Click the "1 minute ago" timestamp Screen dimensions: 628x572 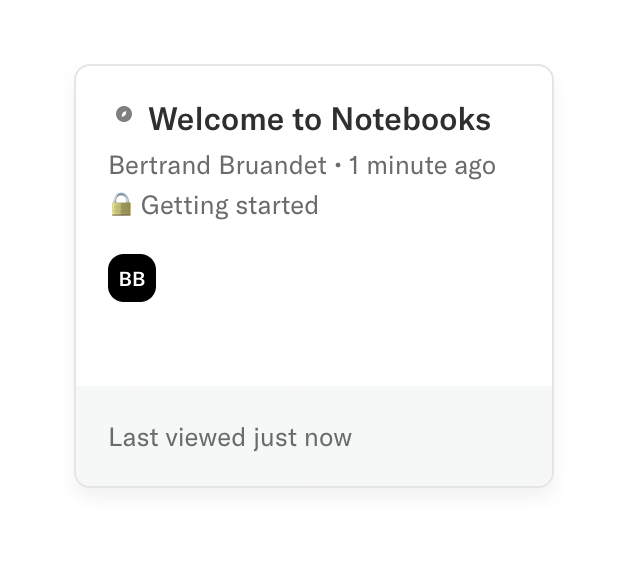click(x=422, y=165)
